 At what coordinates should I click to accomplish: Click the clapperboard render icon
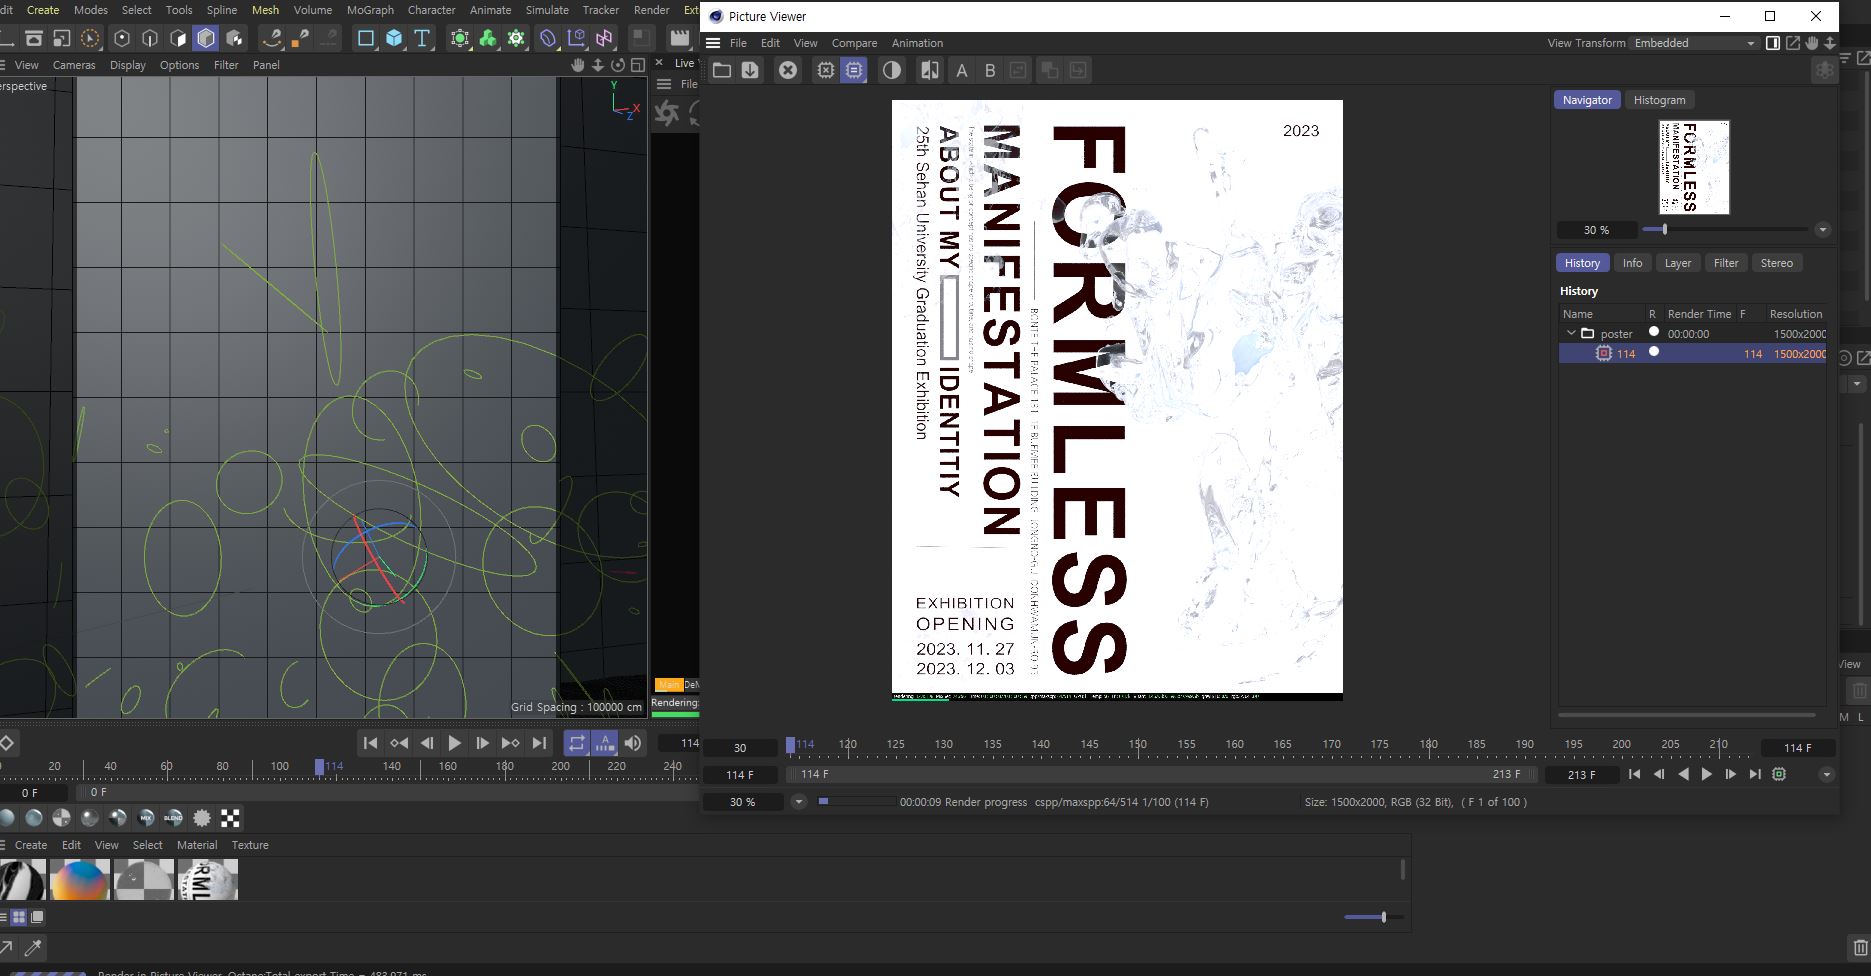[x=680, y=38]
